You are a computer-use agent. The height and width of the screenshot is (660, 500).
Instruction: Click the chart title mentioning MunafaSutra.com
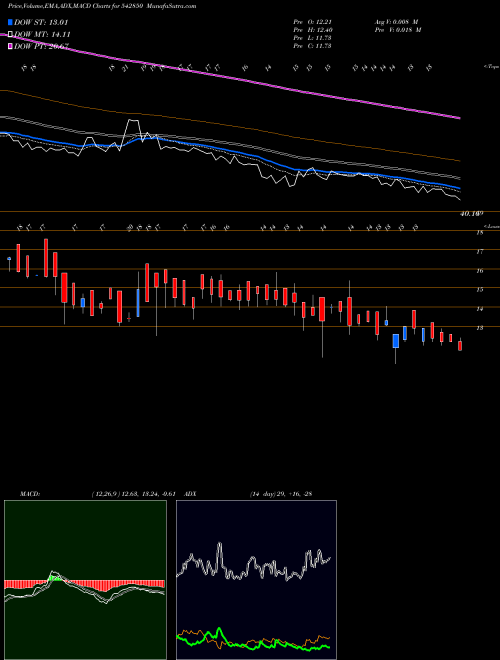pos(102,6)
